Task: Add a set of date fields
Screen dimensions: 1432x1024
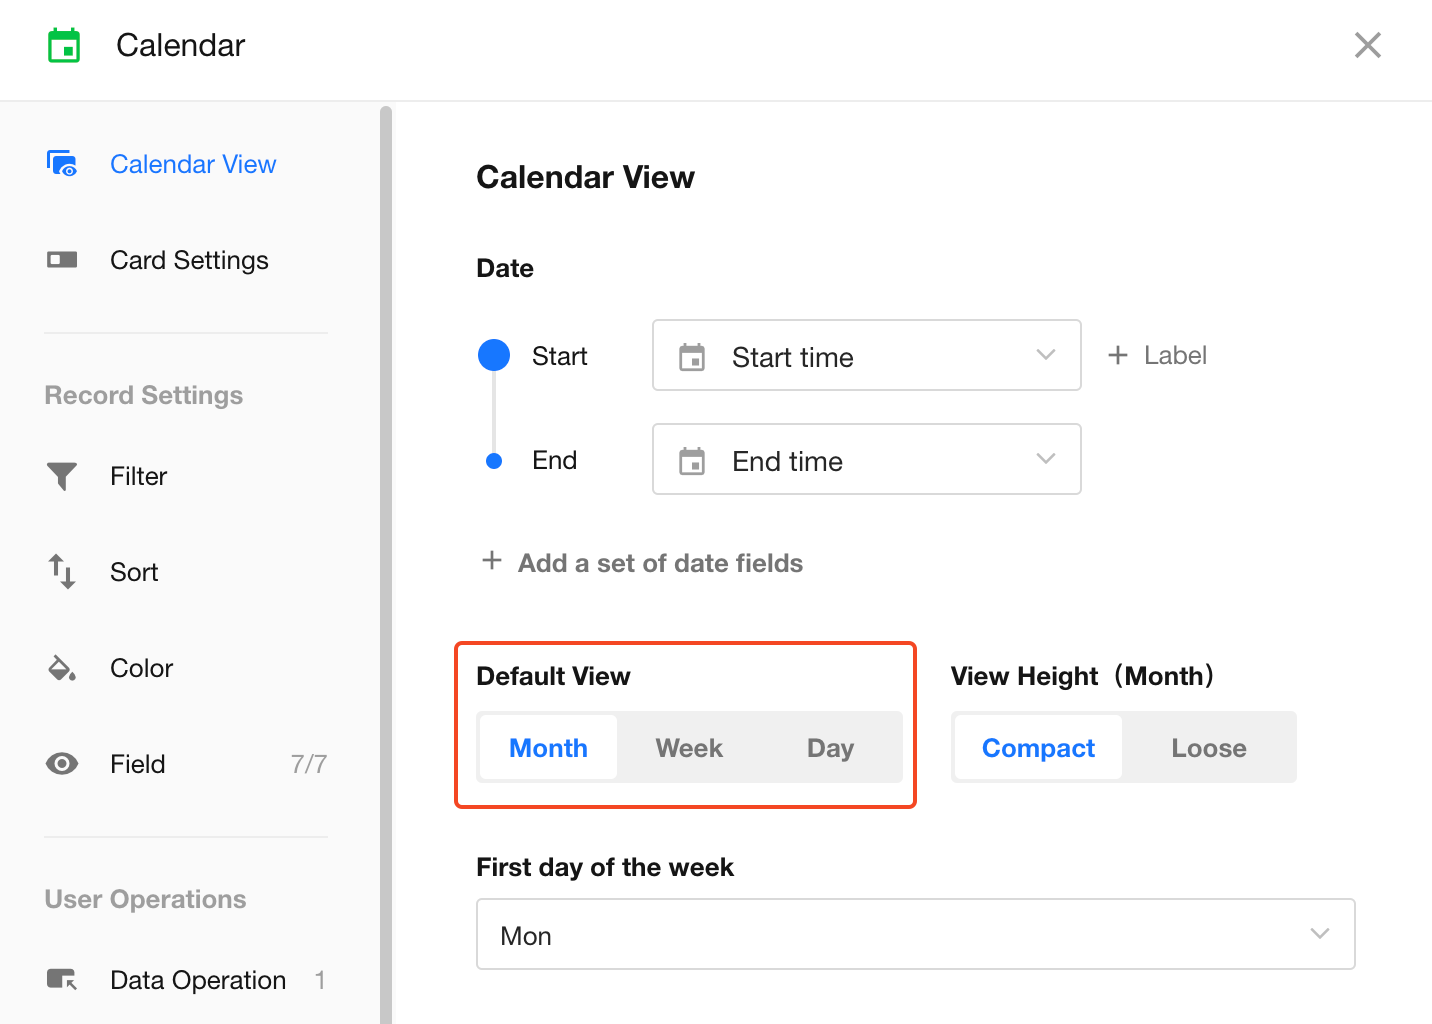Action: (x=660, y=563)
